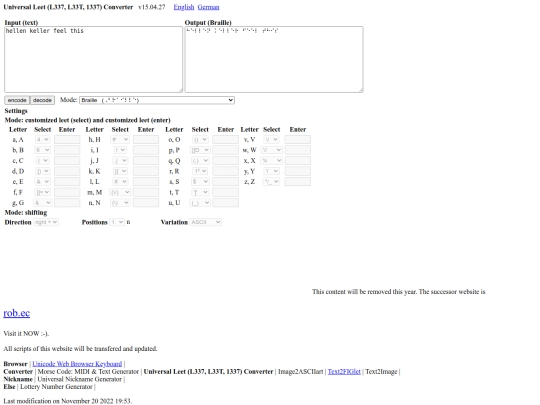The width and height of the screenshot is (540, 405).
Task: Open Select dropdown for letter z, Z
Action: [271, 181]
